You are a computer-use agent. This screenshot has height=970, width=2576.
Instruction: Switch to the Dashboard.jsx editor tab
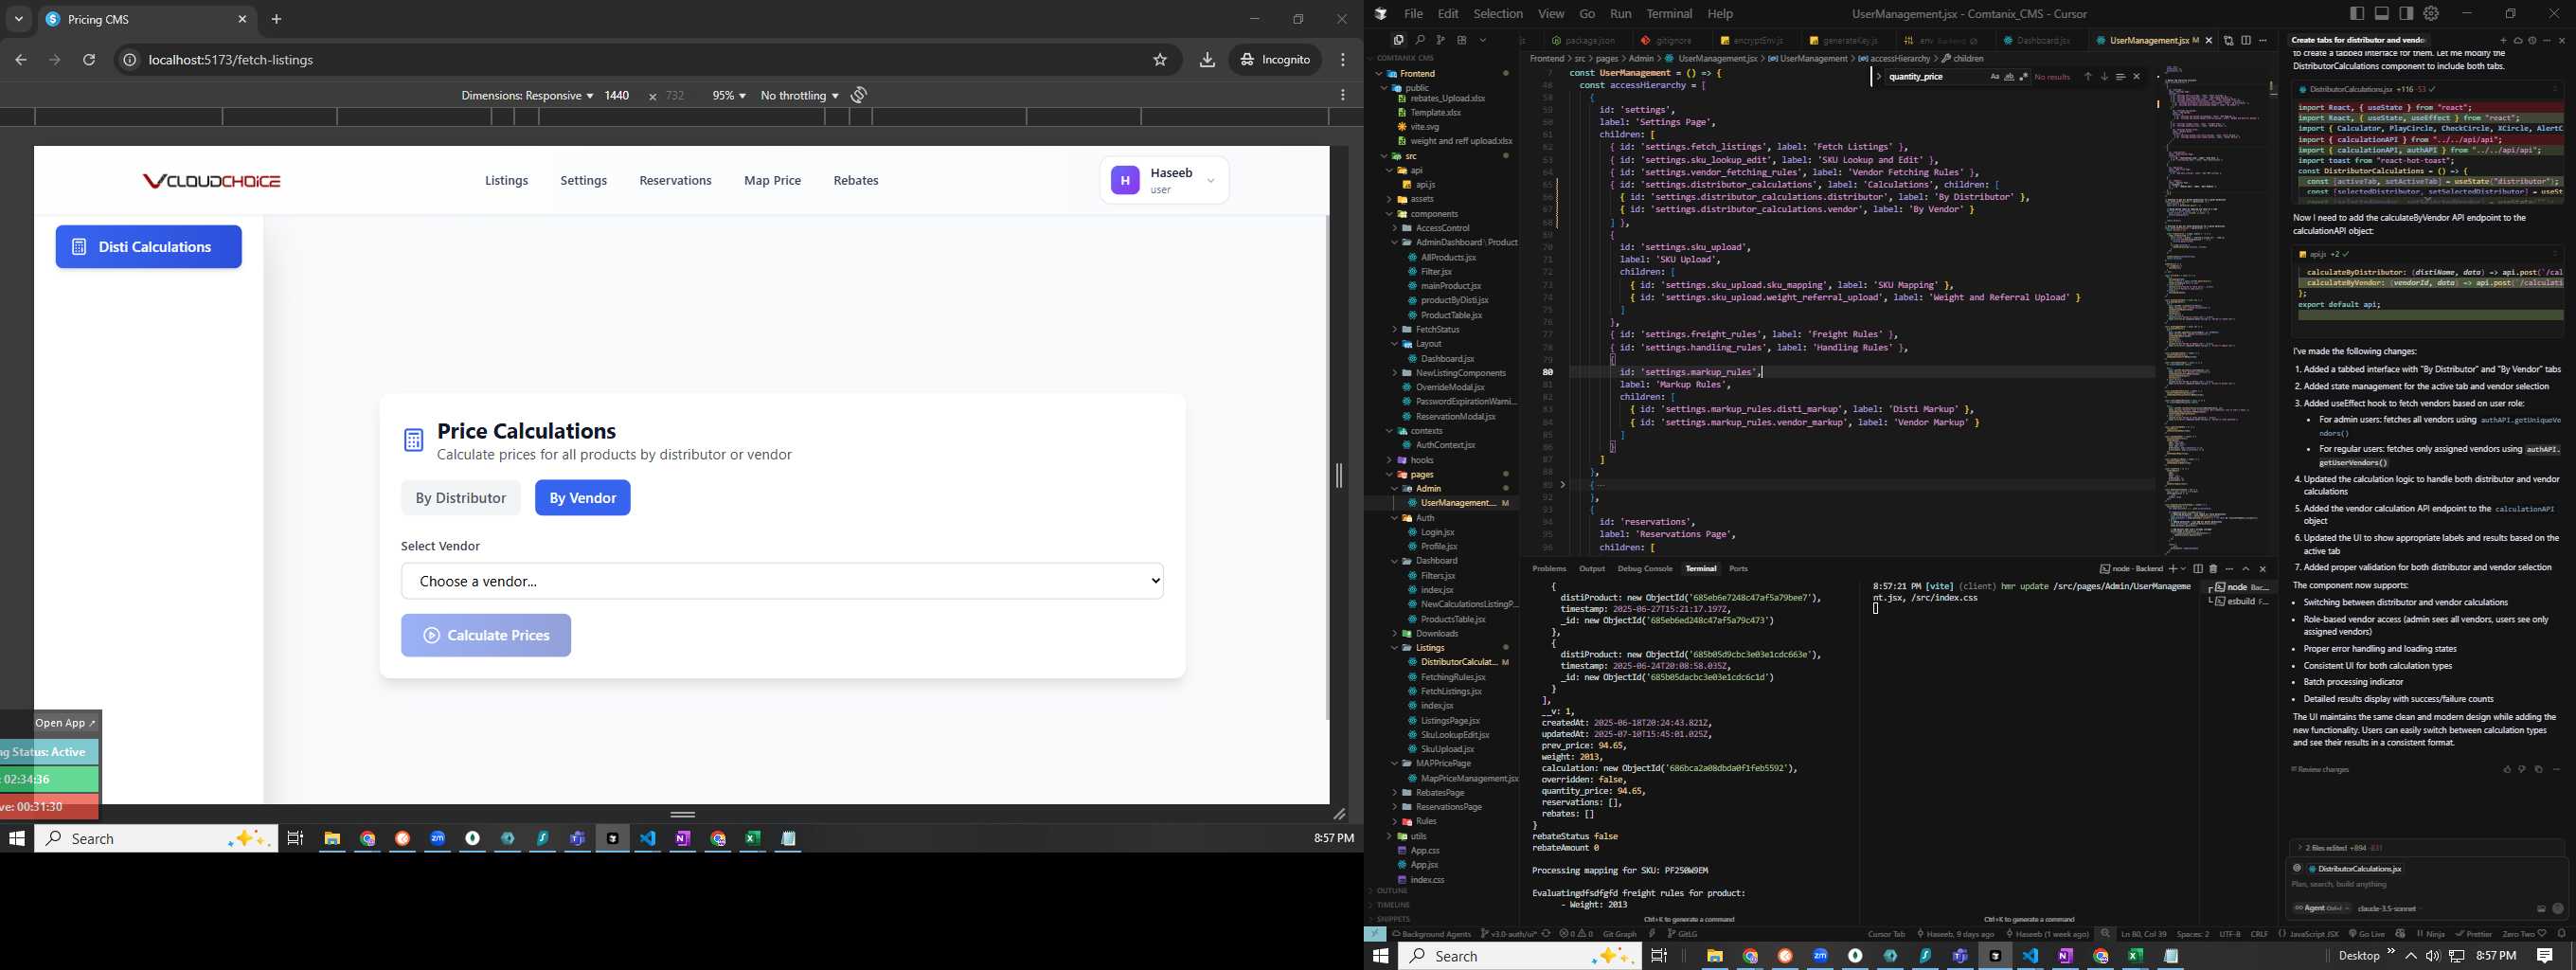pyautogui.click(x=2038, y=41)
